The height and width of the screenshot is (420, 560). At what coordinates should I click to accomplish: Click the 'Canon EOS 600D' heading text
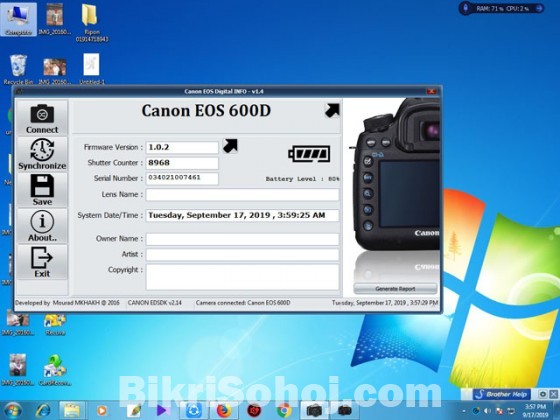pos(206,111)
